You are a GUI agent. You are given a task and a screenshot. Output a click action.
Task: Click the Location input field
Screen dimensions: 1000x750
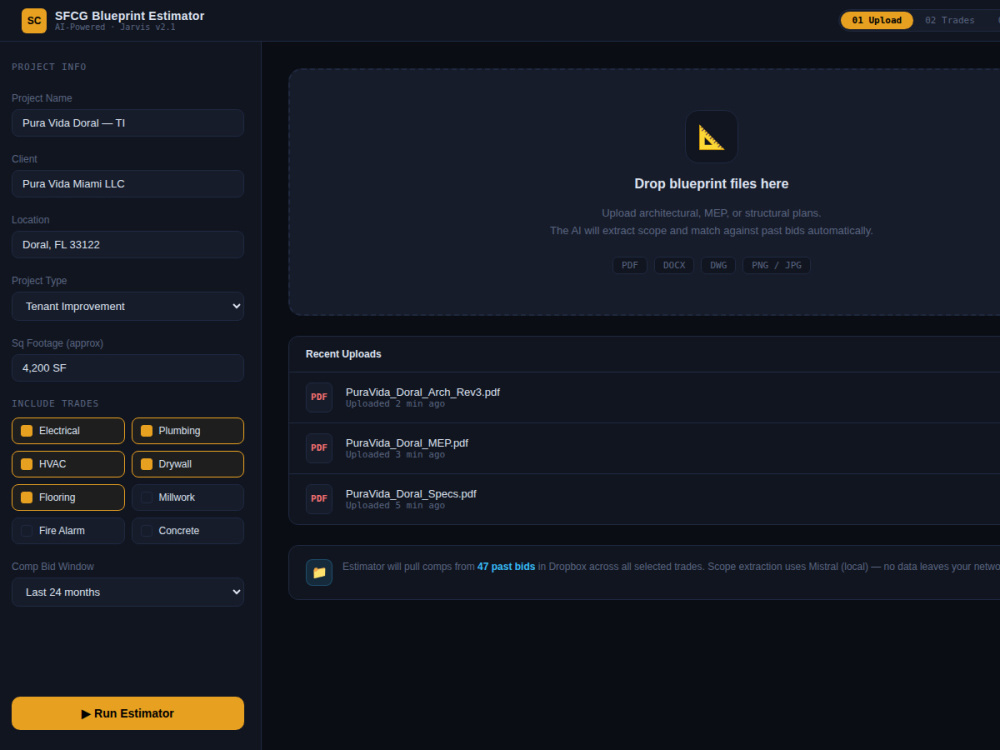point(128,244)
